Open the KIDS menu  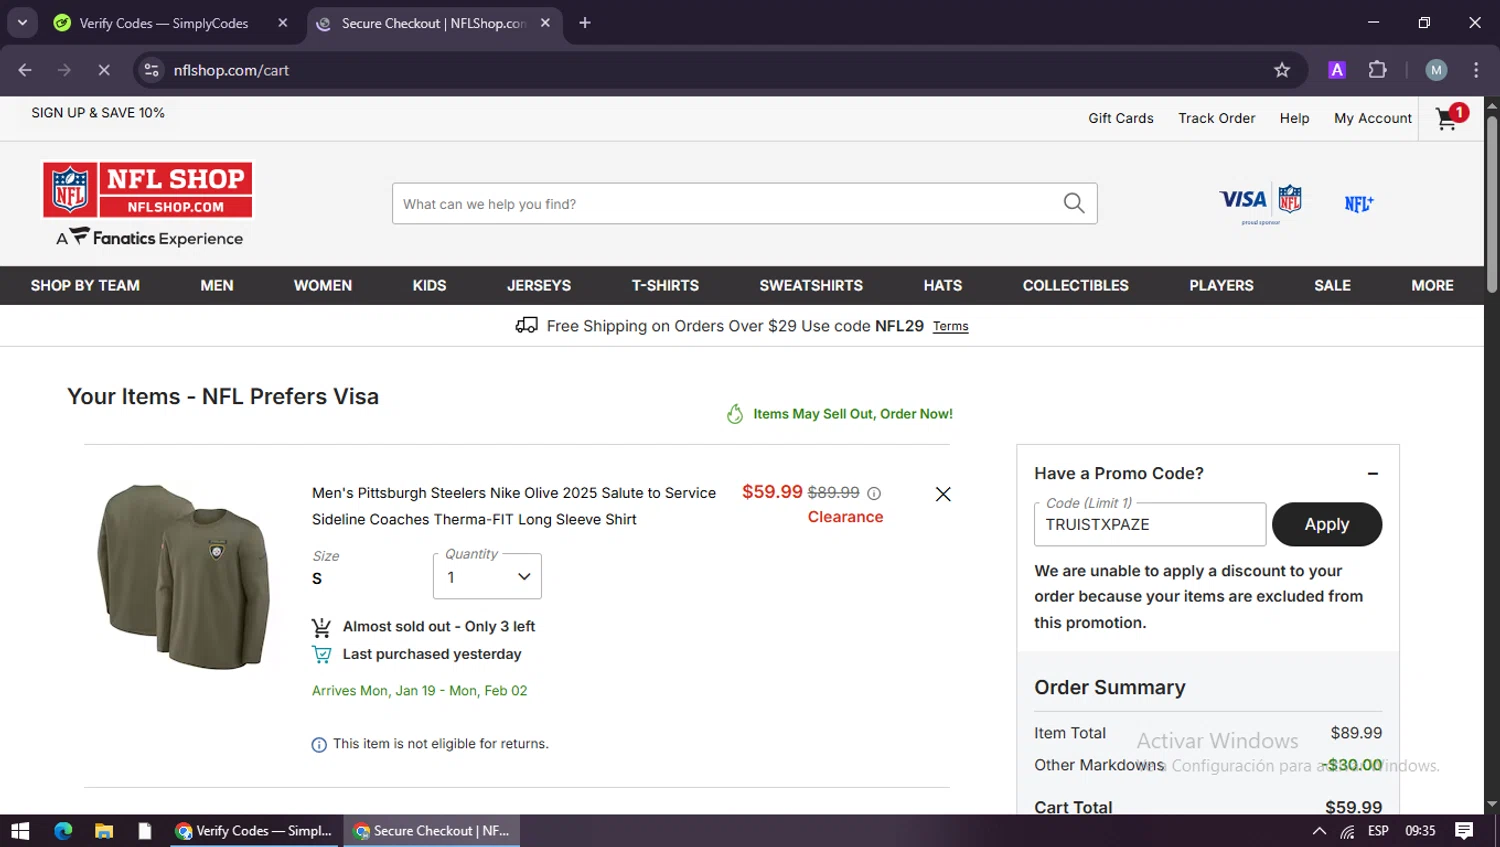click(430, 286)
